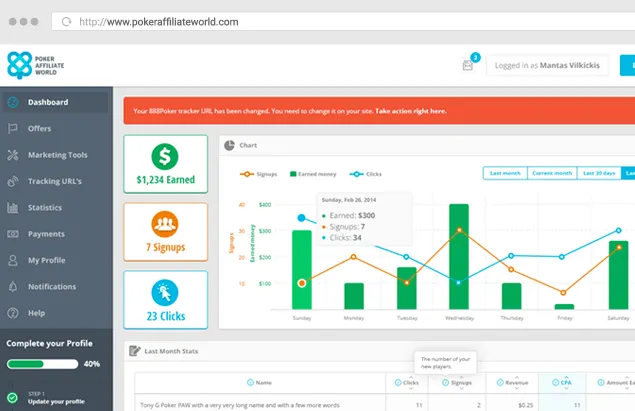Toggle the Signups series in chart legend

coord(261,174)
